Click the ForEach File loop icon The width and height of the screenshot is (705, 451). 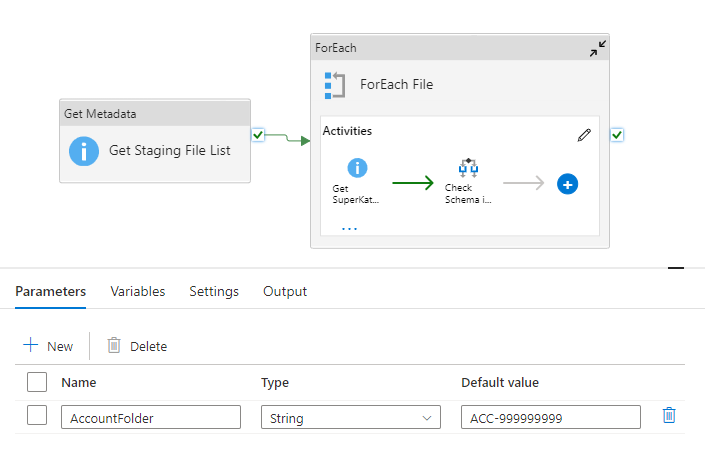334,85
